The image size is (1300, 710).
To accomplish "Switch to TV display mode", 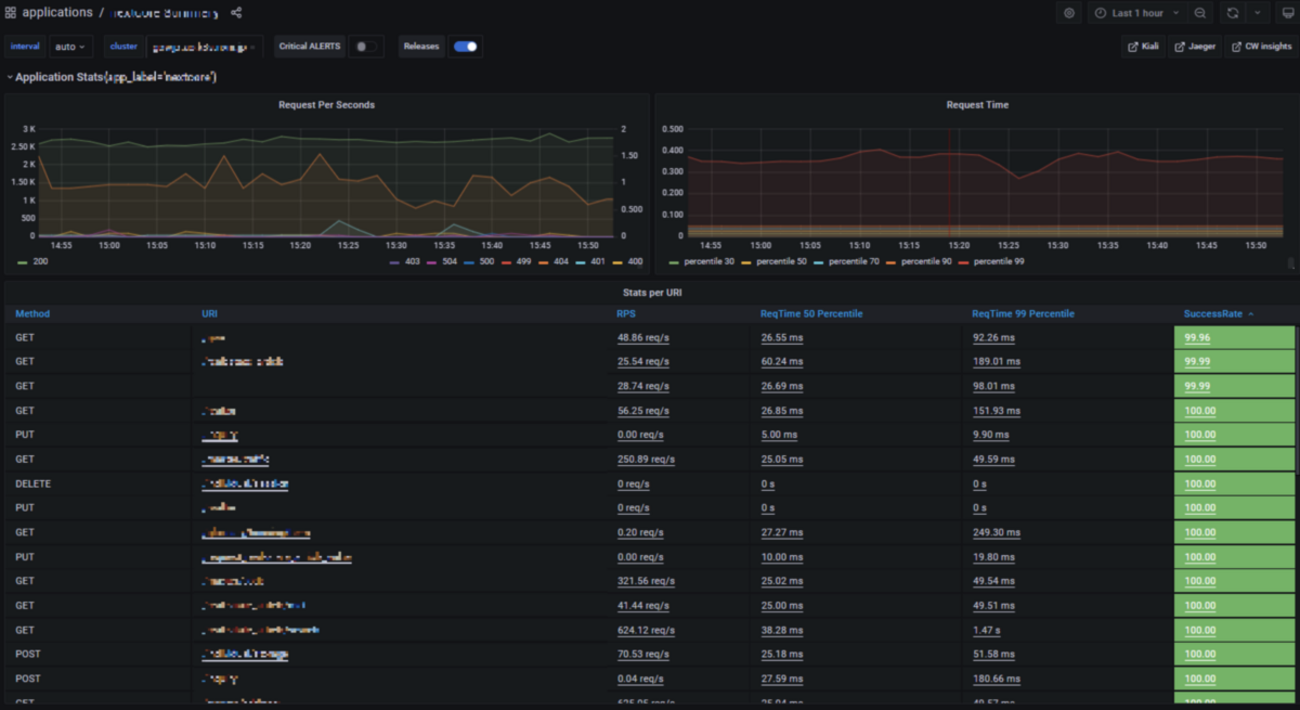I will 1288,13.
